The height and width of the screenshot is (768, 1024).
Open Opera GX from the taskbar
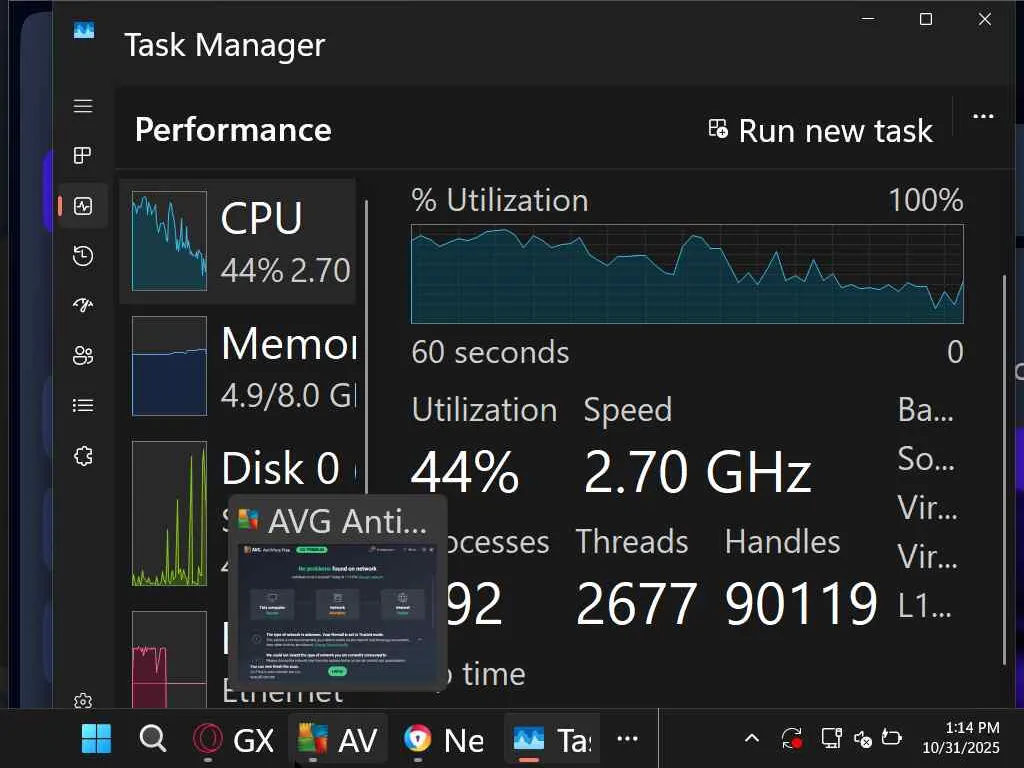click(x=234, y=739)
